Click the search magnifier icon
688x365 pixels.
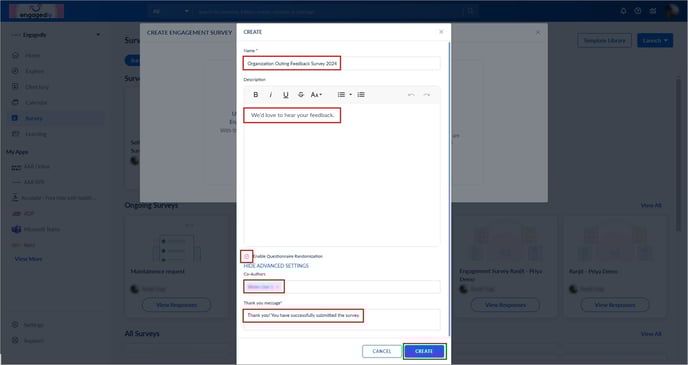pyautogui.click(x=470, y=11)
